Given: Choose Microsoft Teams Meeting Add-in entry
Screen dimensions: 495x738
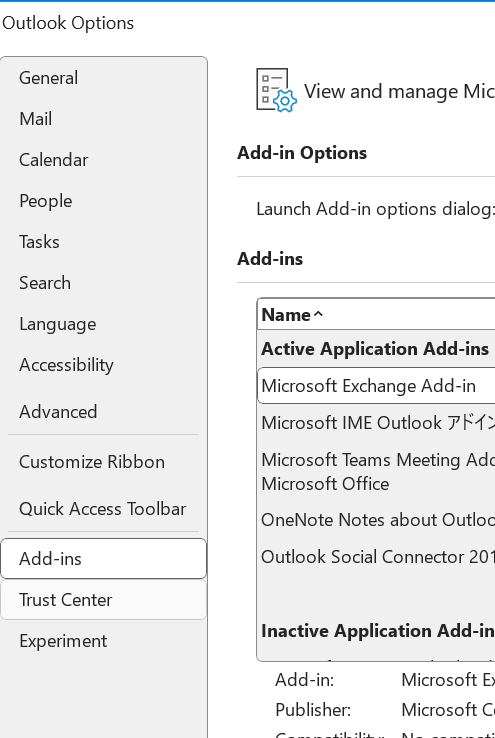Looking at the screenshot, I should (376, 472).
